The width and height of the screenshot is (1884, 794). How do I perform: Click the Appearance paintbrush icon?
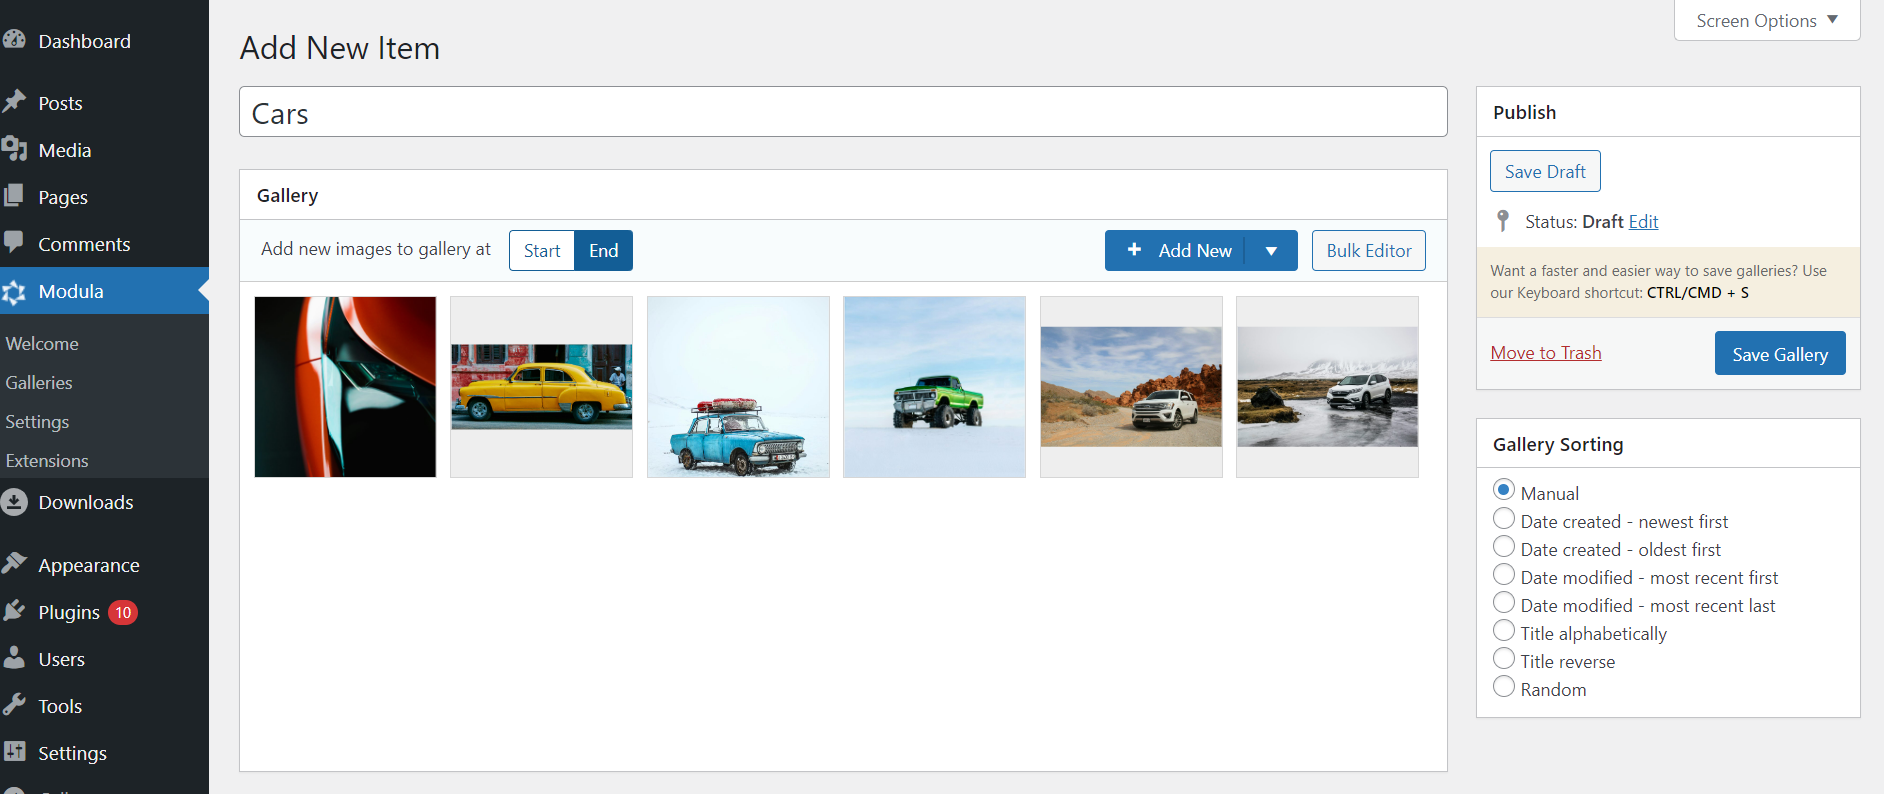click(14, 564)
